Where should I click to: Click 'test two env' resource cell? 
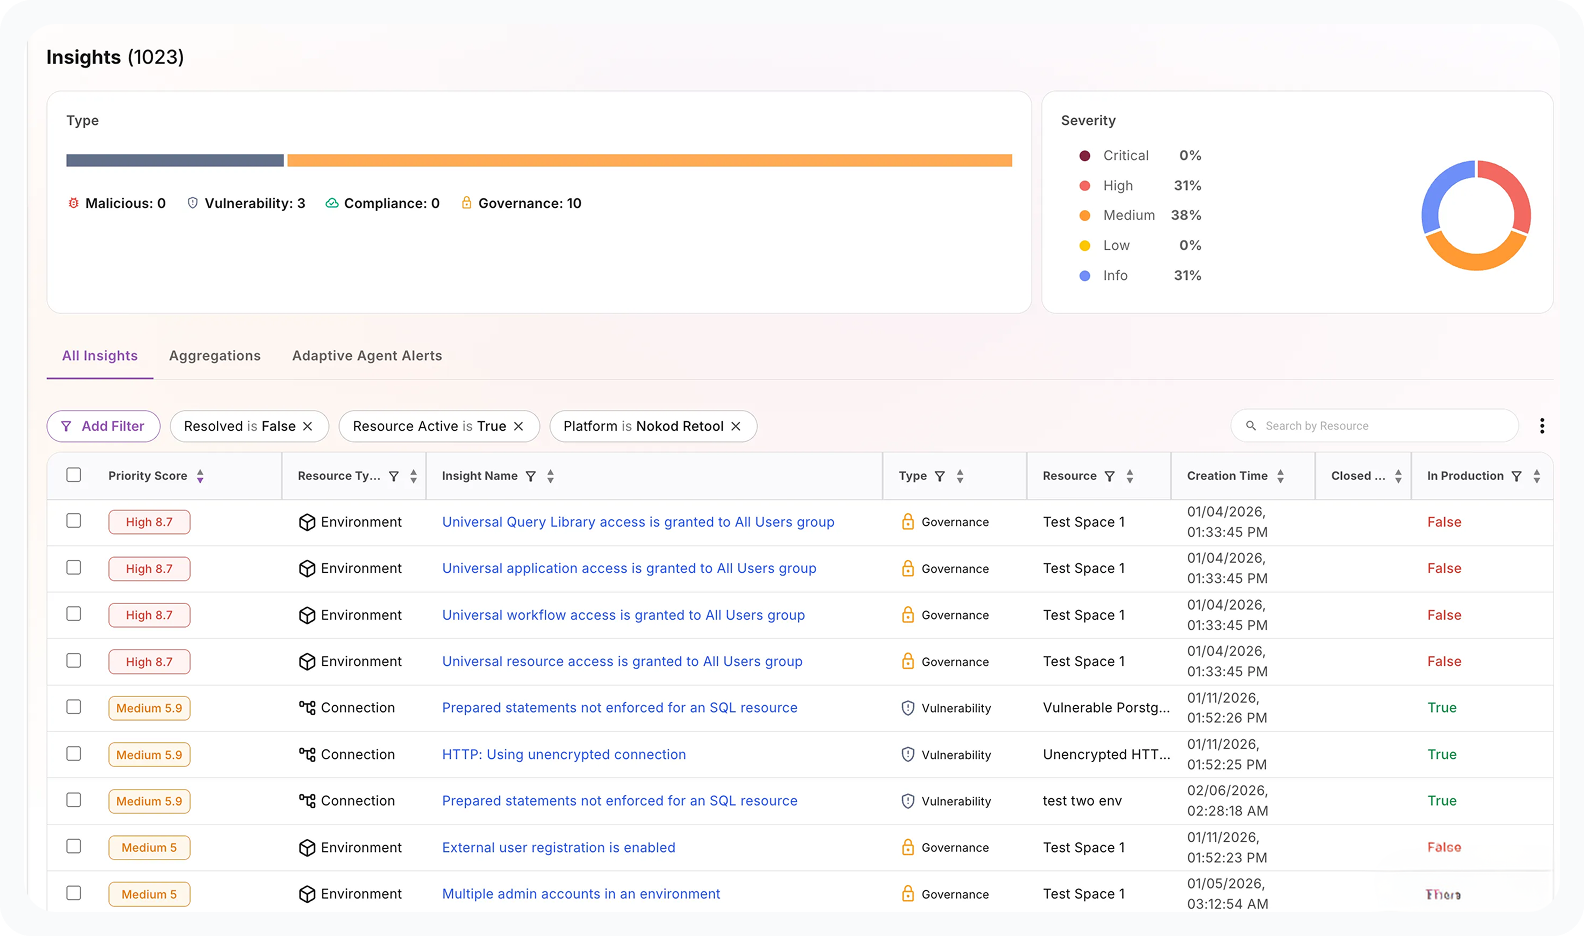click(x=1082, y=801)
